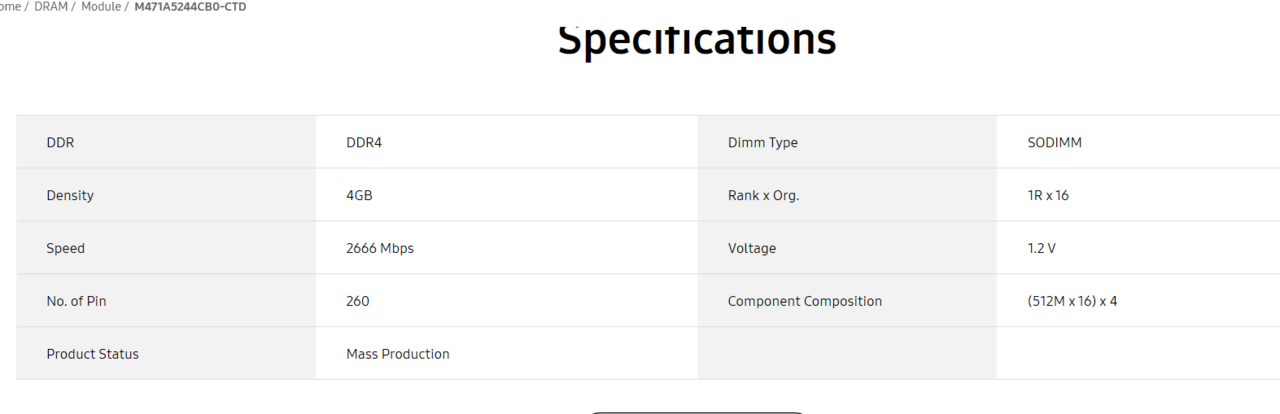Click the (512M x 16) x 4 value
The height and width of the screenshot is (414, 1280).
1072,301
